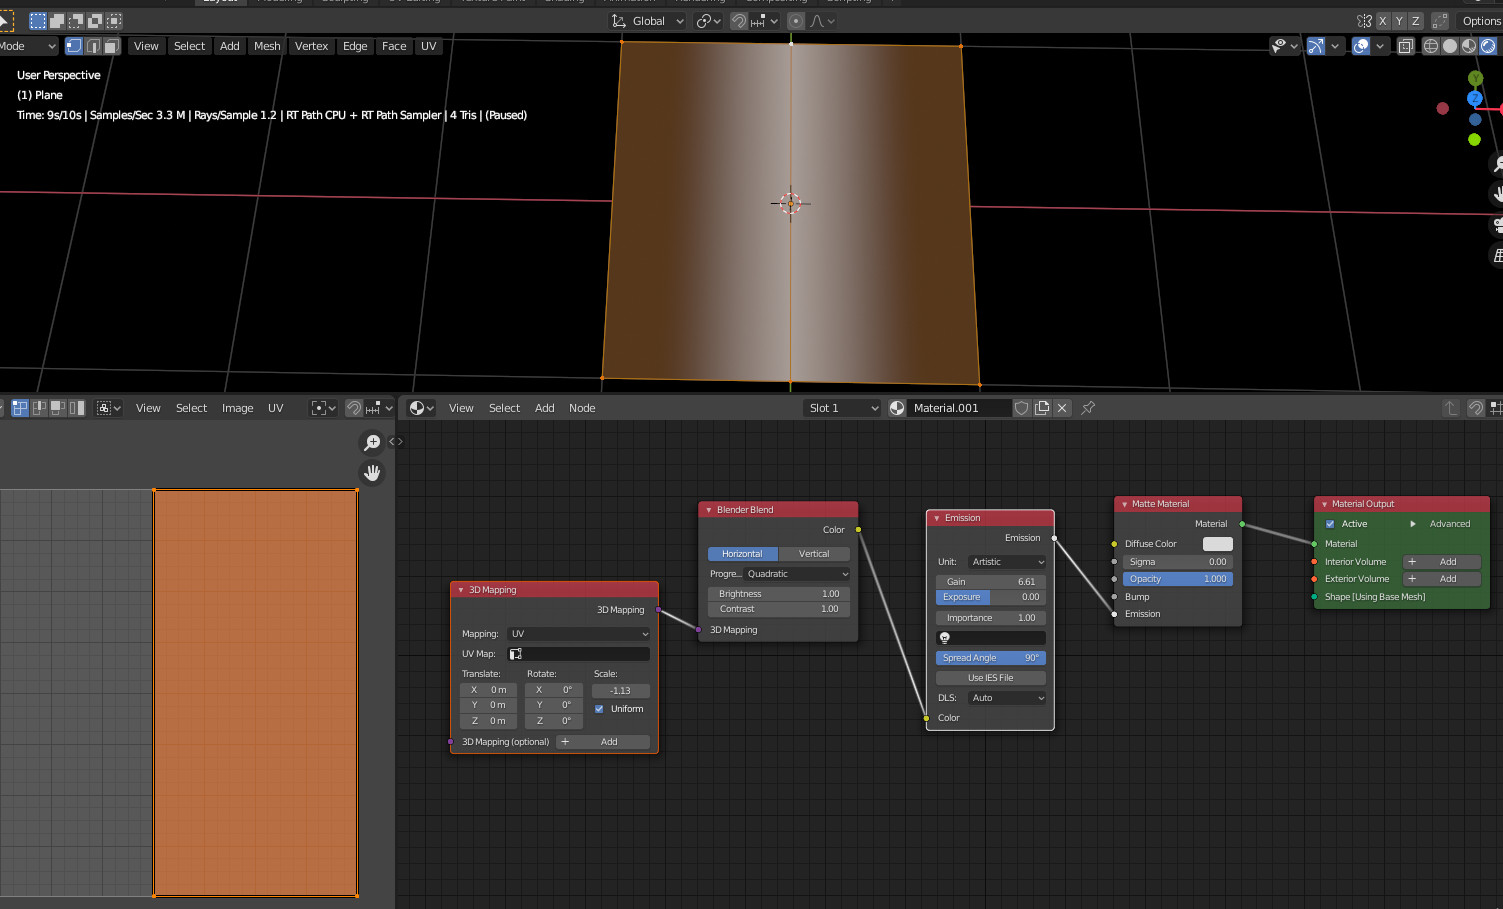Image resolution: width=1503 pixels, height=909 pixels.
Task: Click the Diffuse Color swatch
Action: coord(1217,544)
